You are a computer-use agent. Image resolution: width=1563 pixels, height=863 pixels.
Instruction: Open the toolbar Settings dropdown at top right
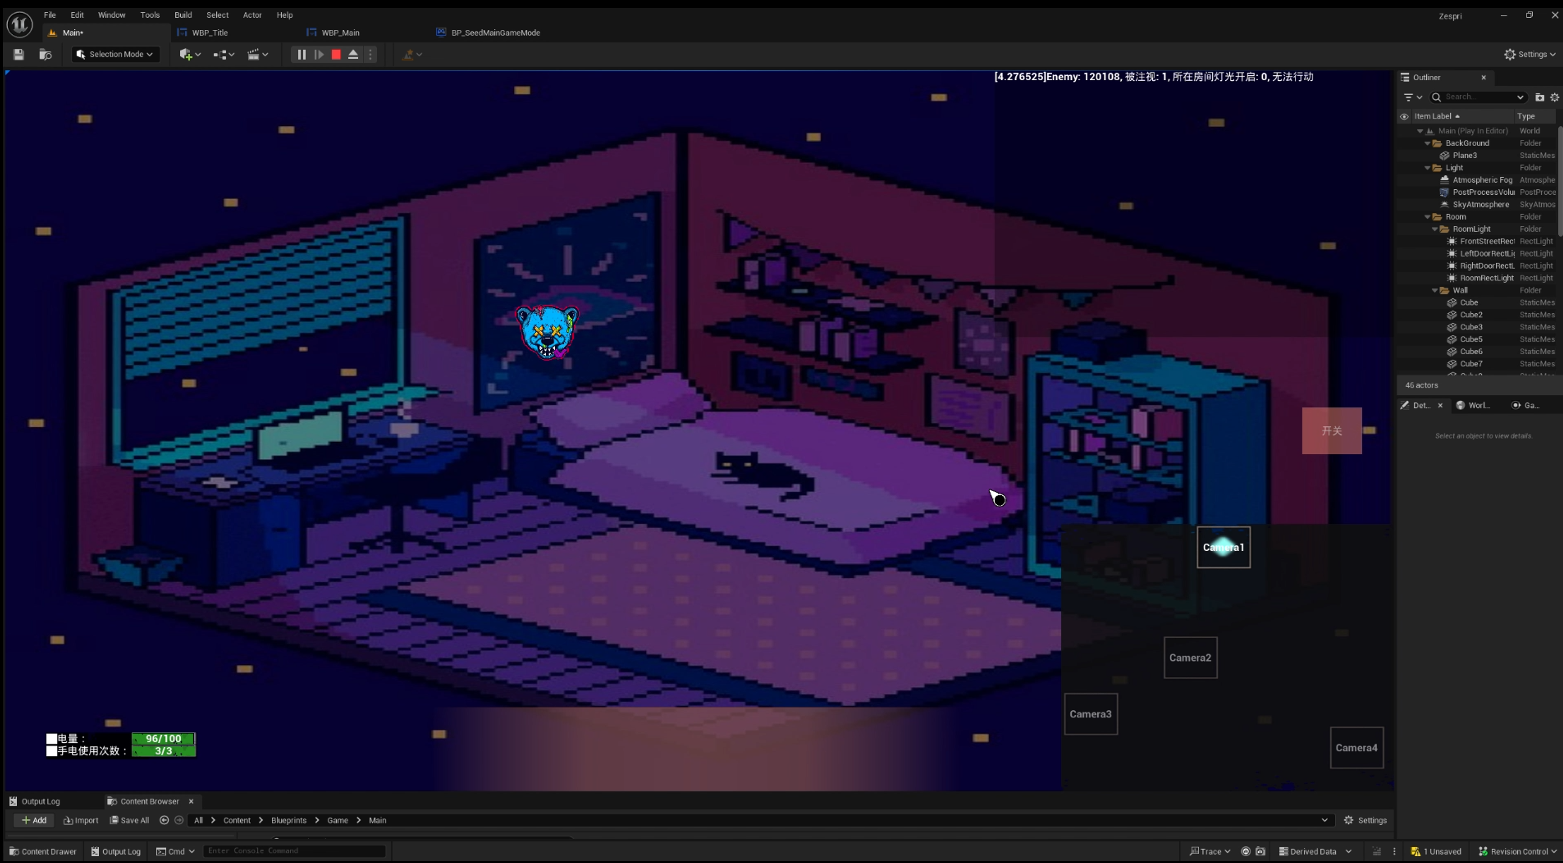pyautogui.click(x=1529, y=54)
